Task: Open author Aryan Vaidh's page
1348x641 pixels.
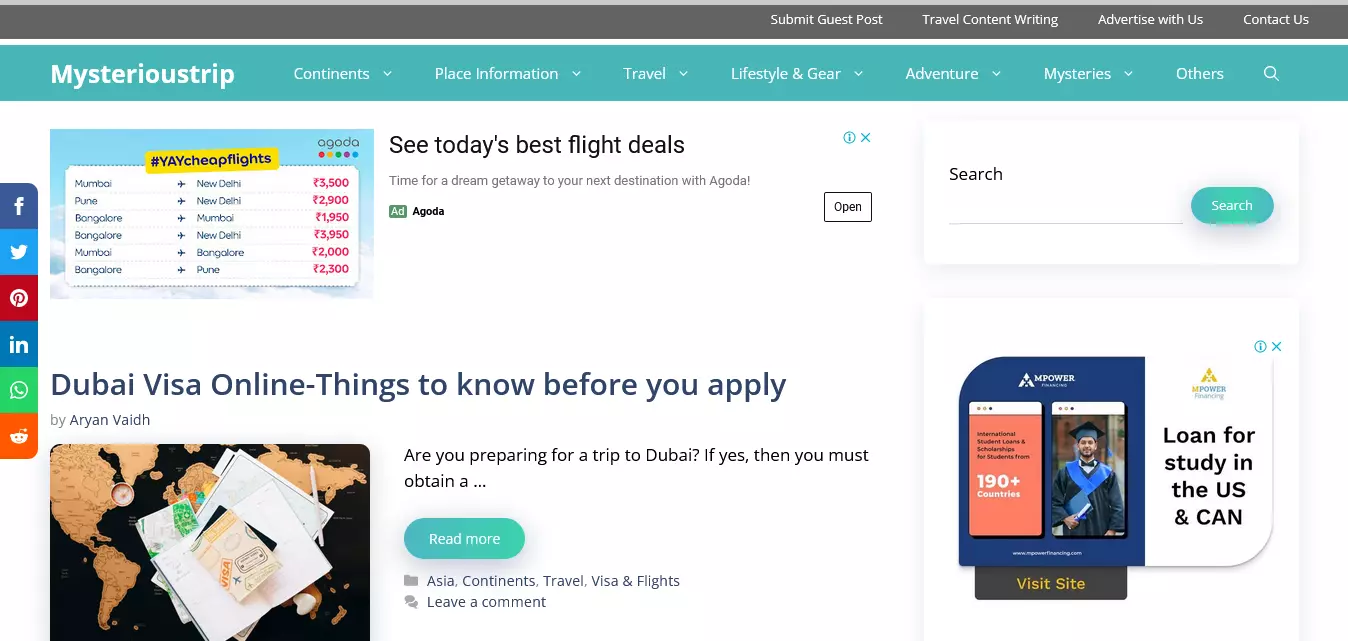Action: [110, 419]
